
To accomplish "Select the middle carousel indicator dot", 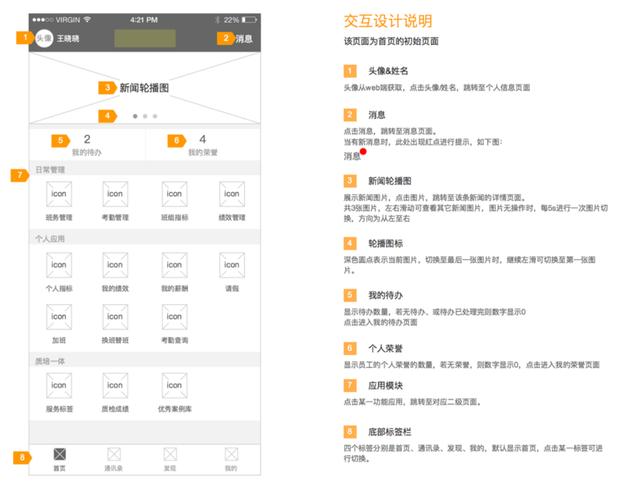I will (x=145, y=116).
